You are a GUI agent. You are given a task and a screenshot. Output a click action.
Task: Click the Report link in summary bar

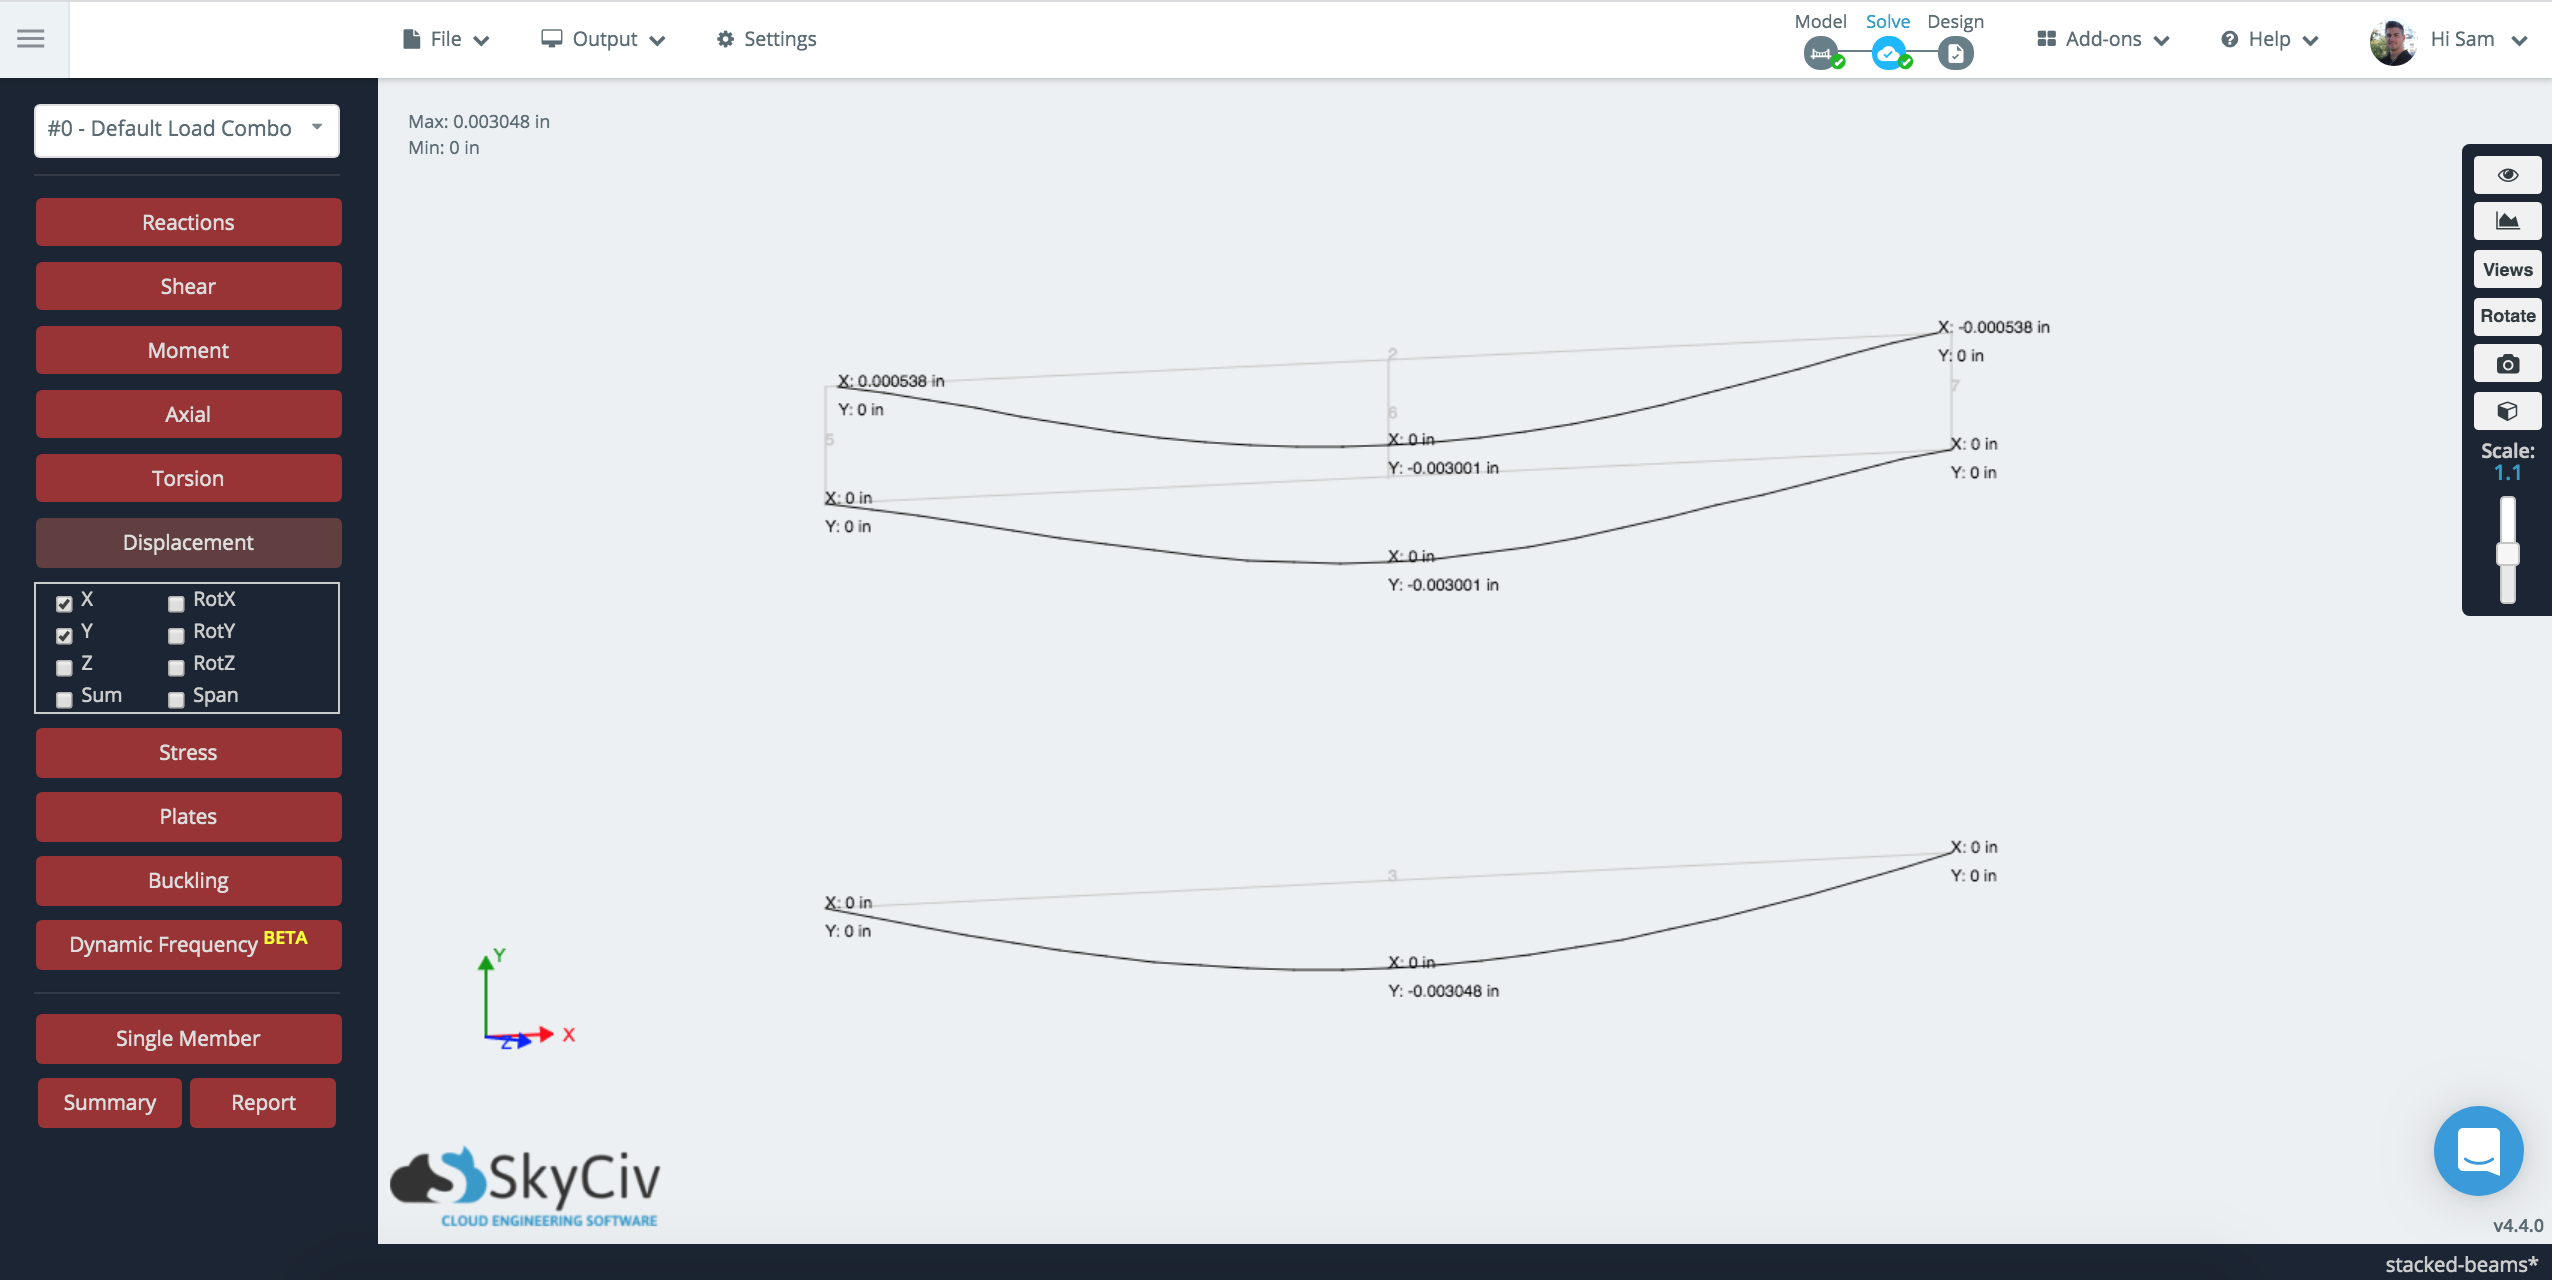(263, 1102)
